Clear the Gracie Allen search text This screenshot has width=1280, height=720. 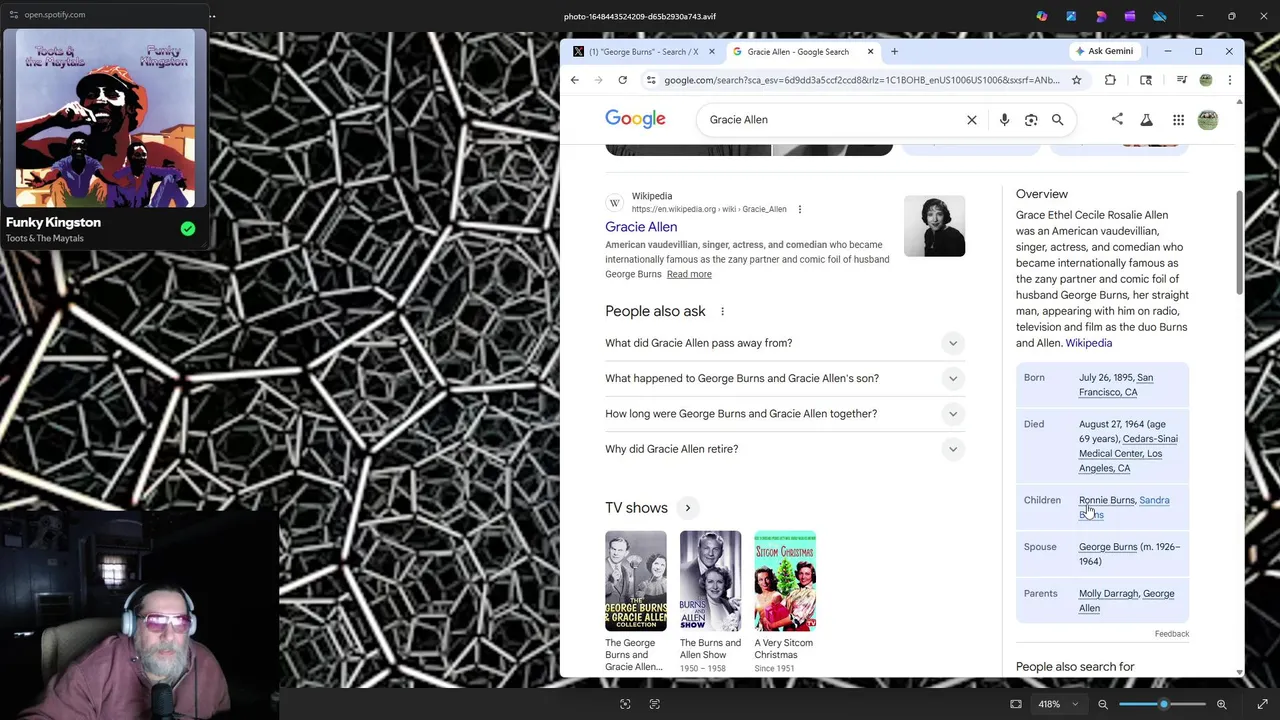(x=971, y=120)
